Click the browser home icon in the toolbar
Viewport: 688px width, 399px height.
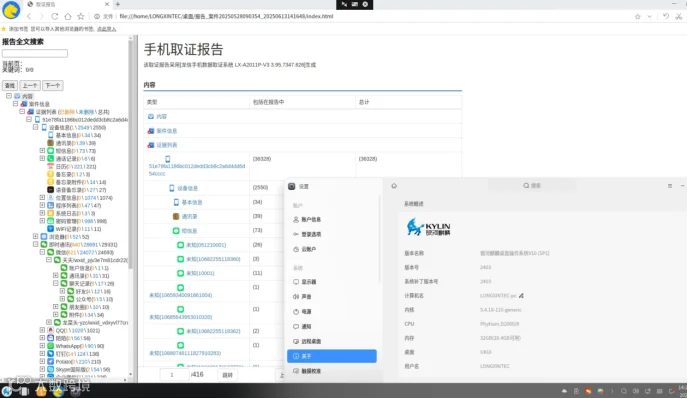[x=68, y=16]
